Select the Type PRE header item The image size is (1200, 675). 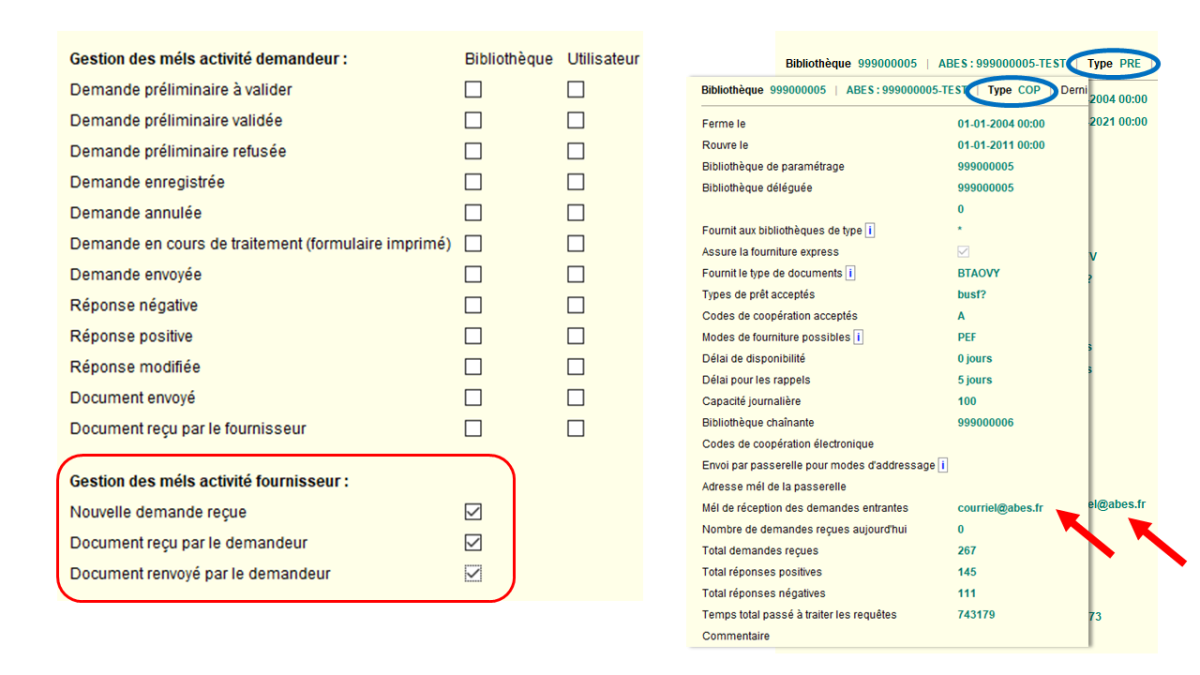tap(1114, 63)
